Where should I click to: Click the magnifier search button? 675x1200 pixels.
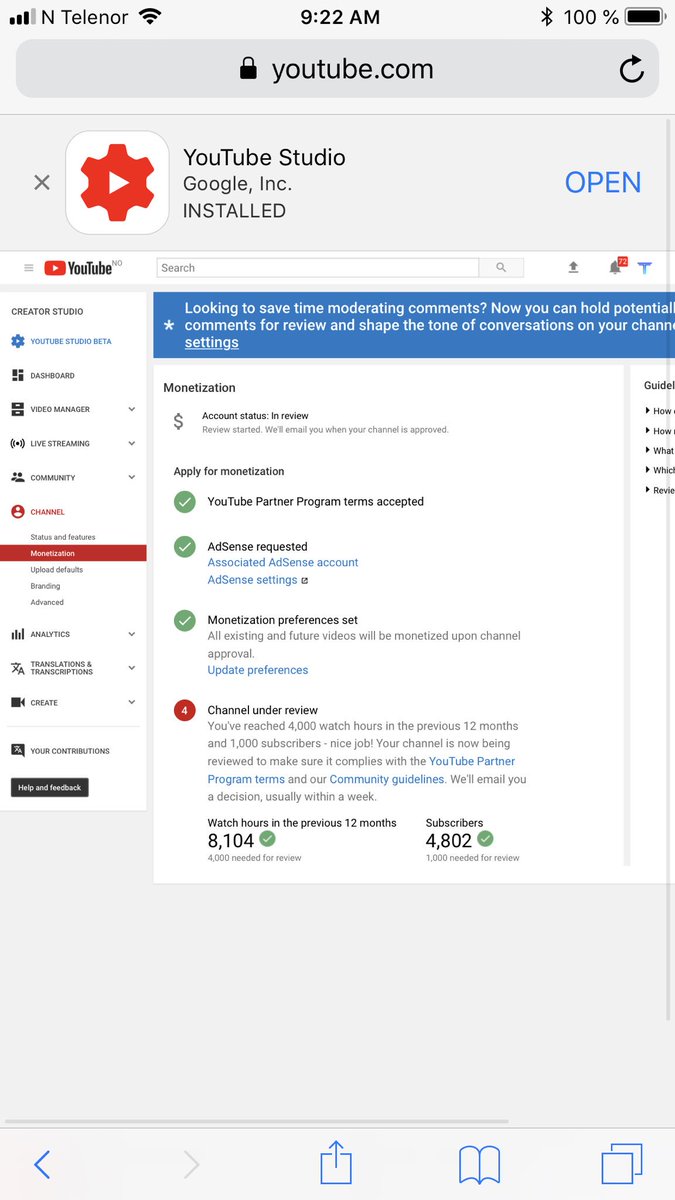[501, 268]
